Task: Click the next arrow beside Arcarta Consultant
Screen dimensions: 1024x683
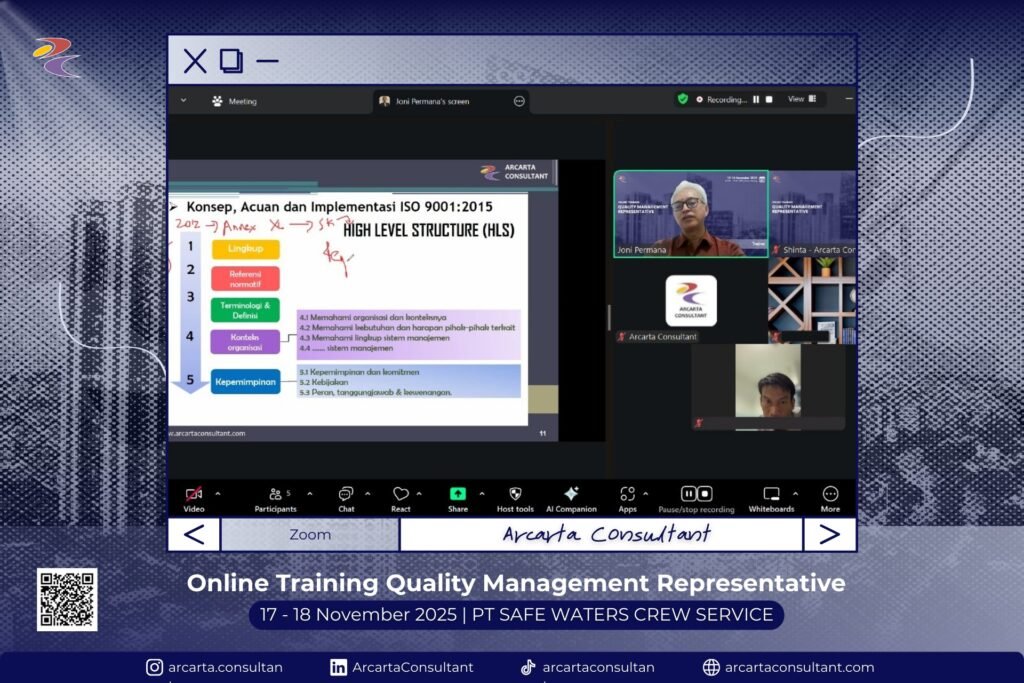Action: 829,534
